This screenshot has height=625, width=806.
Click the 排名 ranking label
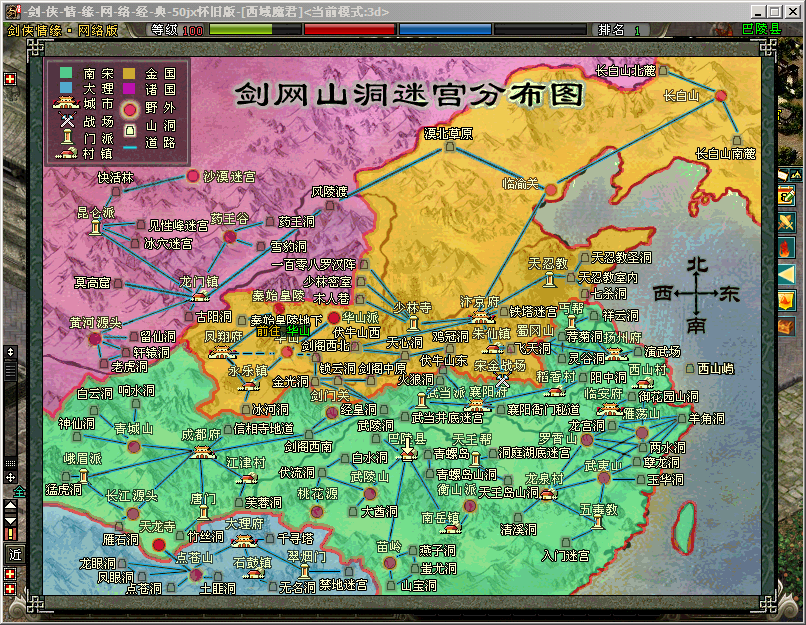(x=611, y=30)
